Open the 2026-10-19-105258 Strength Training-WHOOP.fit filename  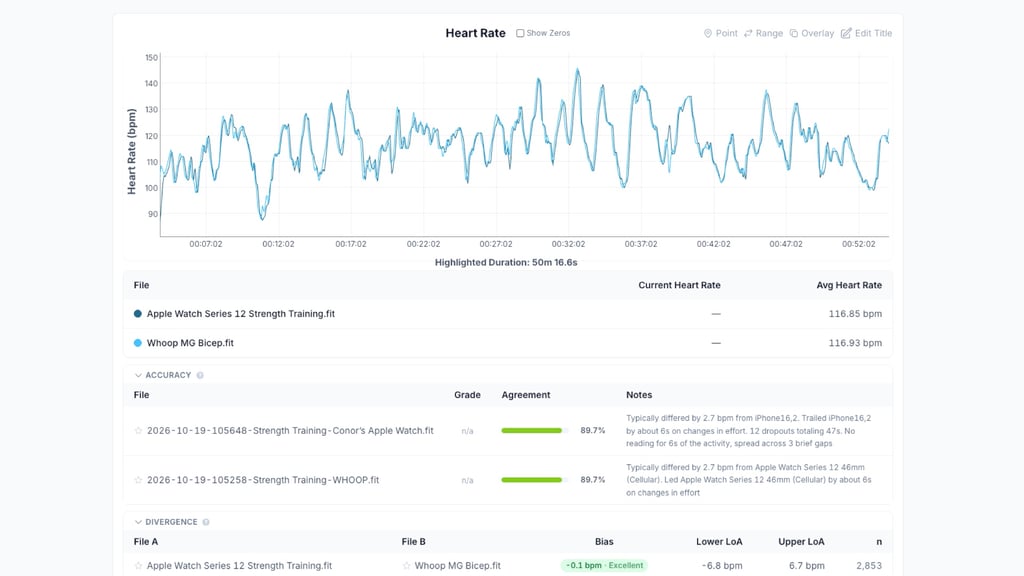point(263,480)
